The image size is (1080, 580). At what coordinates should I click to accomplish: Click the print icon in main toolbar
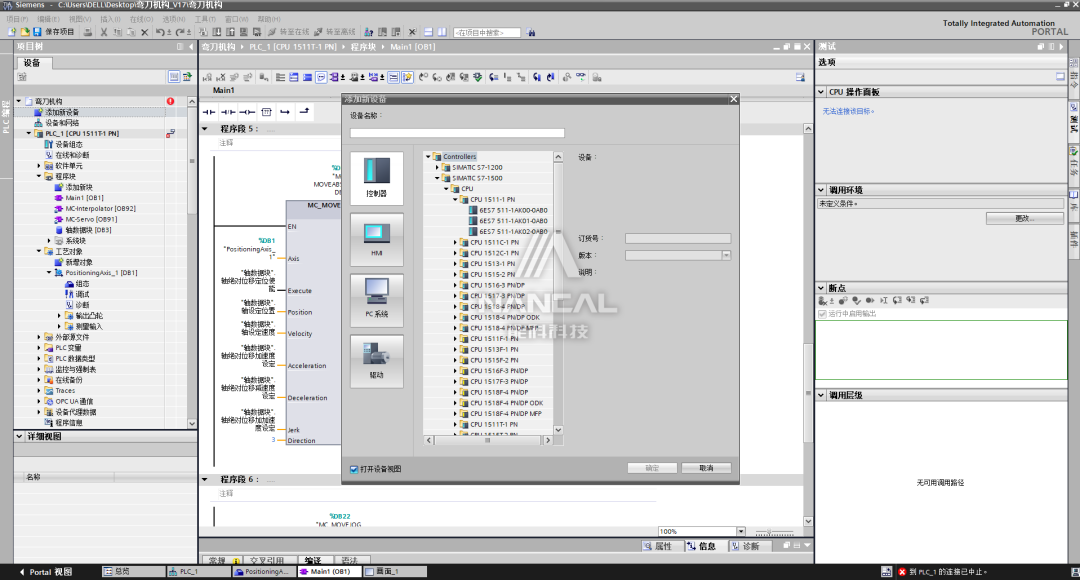coord(88,32)
